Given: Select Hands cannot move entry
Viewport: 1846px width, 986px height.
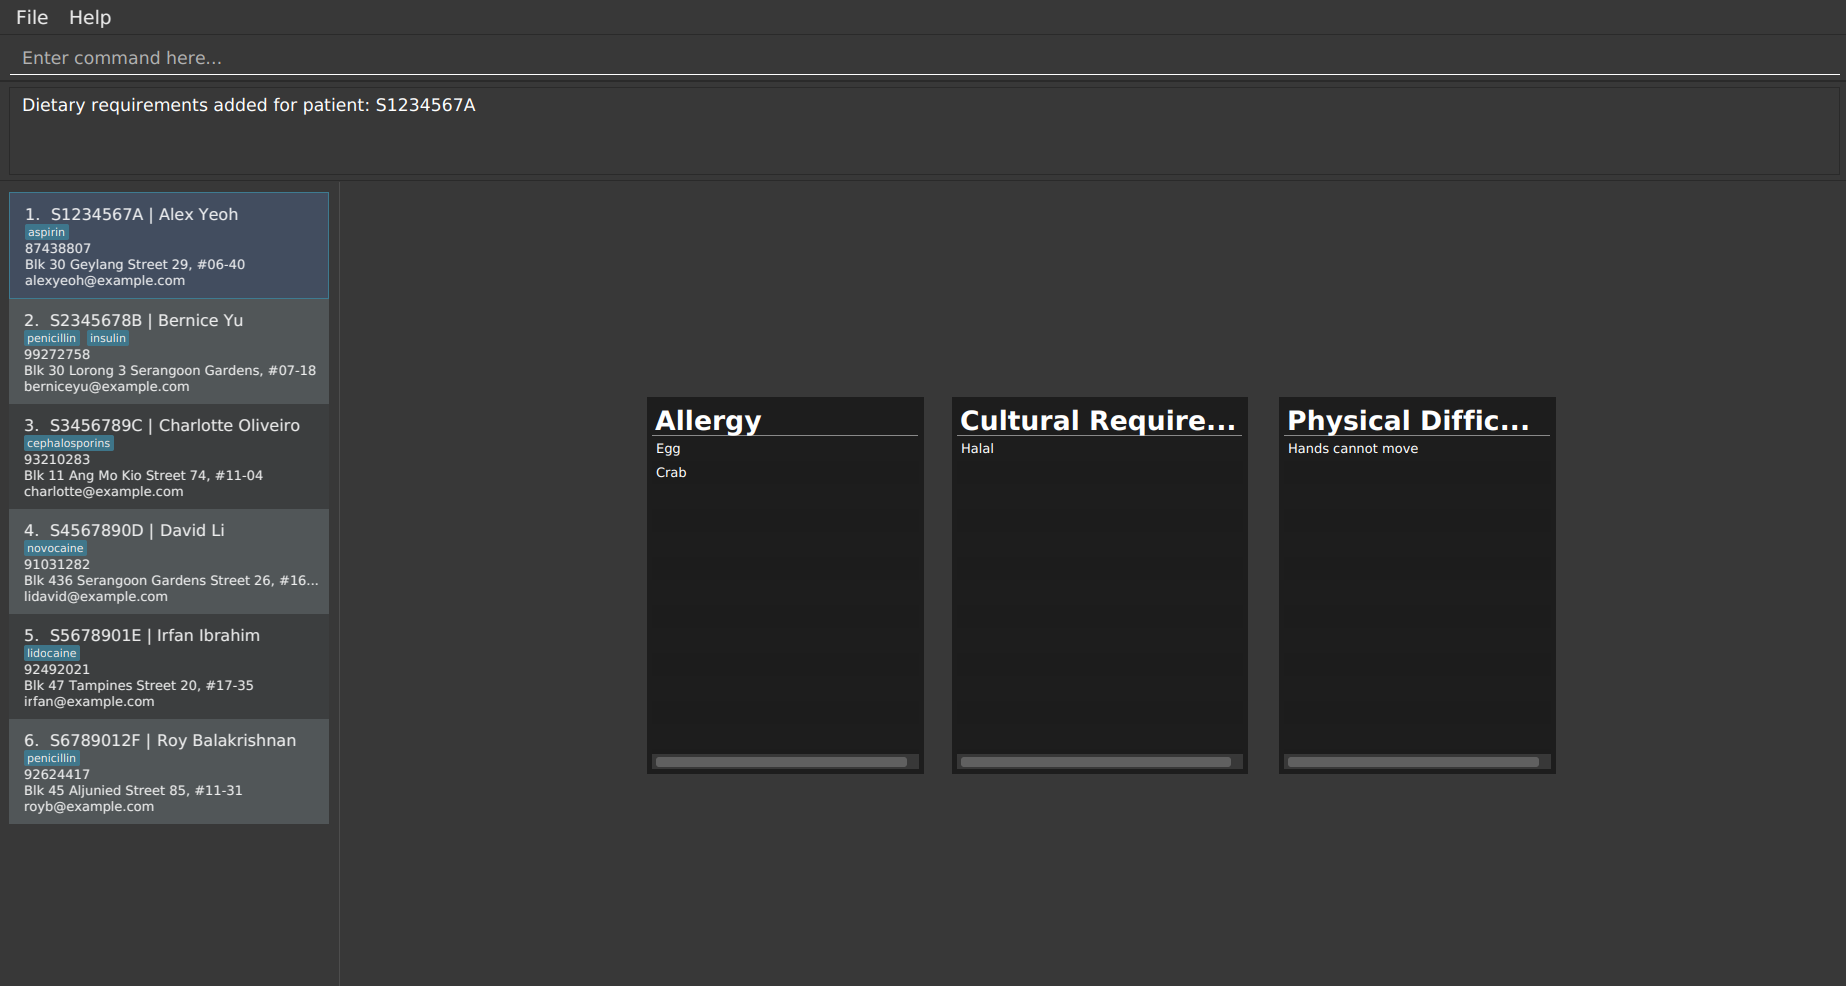Looking at the screenshot, I should point(1353,448).
